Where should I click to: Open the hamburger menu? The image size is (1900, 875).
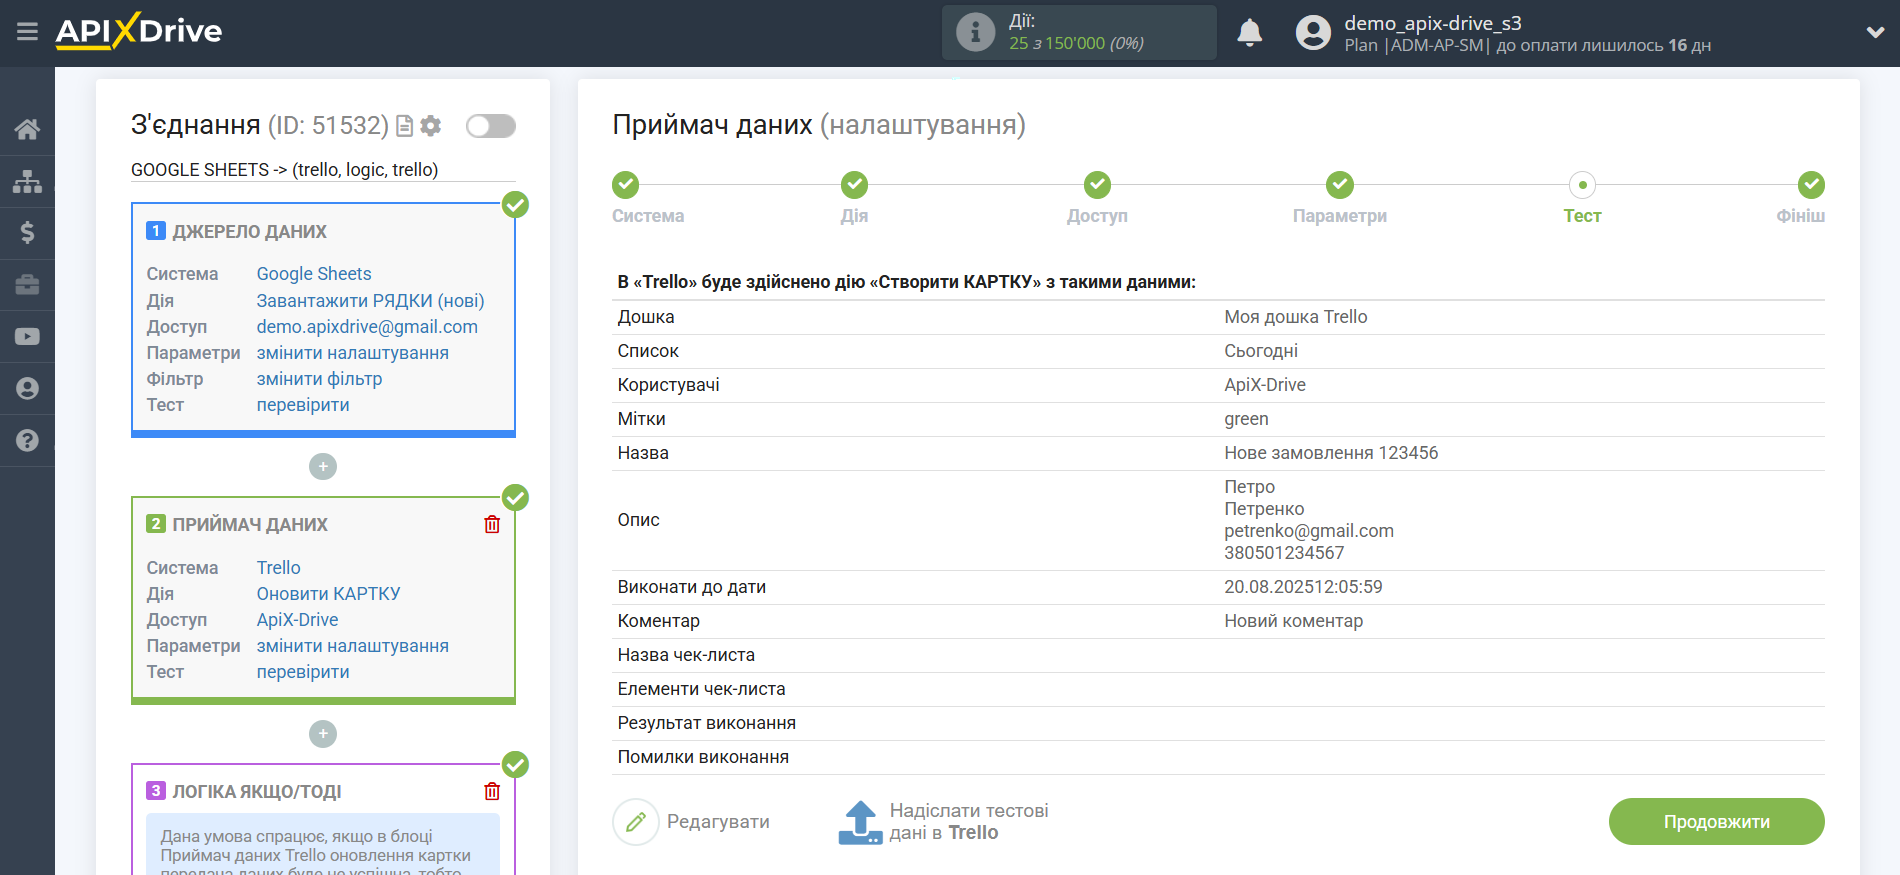(27, 32)
